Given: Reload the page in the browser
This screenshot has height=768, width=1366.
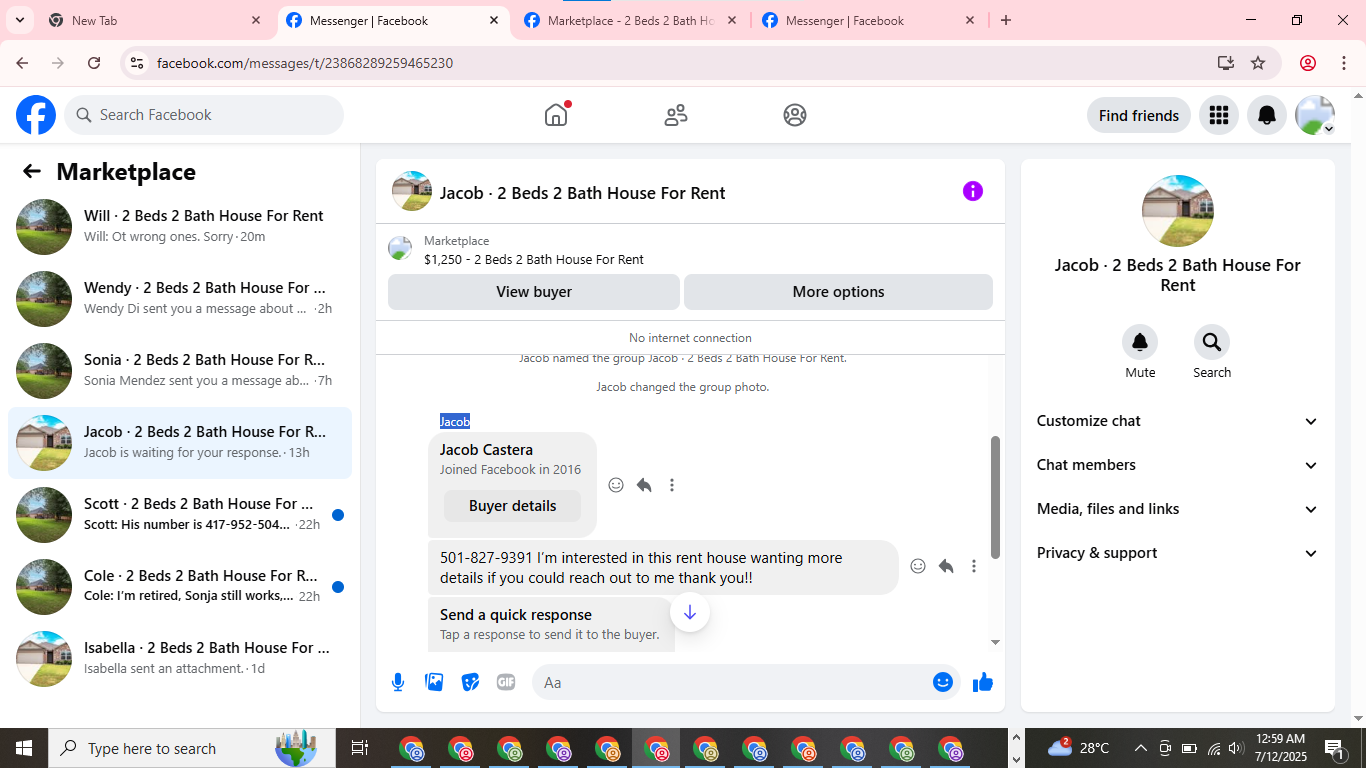Looking at the screenshot, I should point(94,63).
